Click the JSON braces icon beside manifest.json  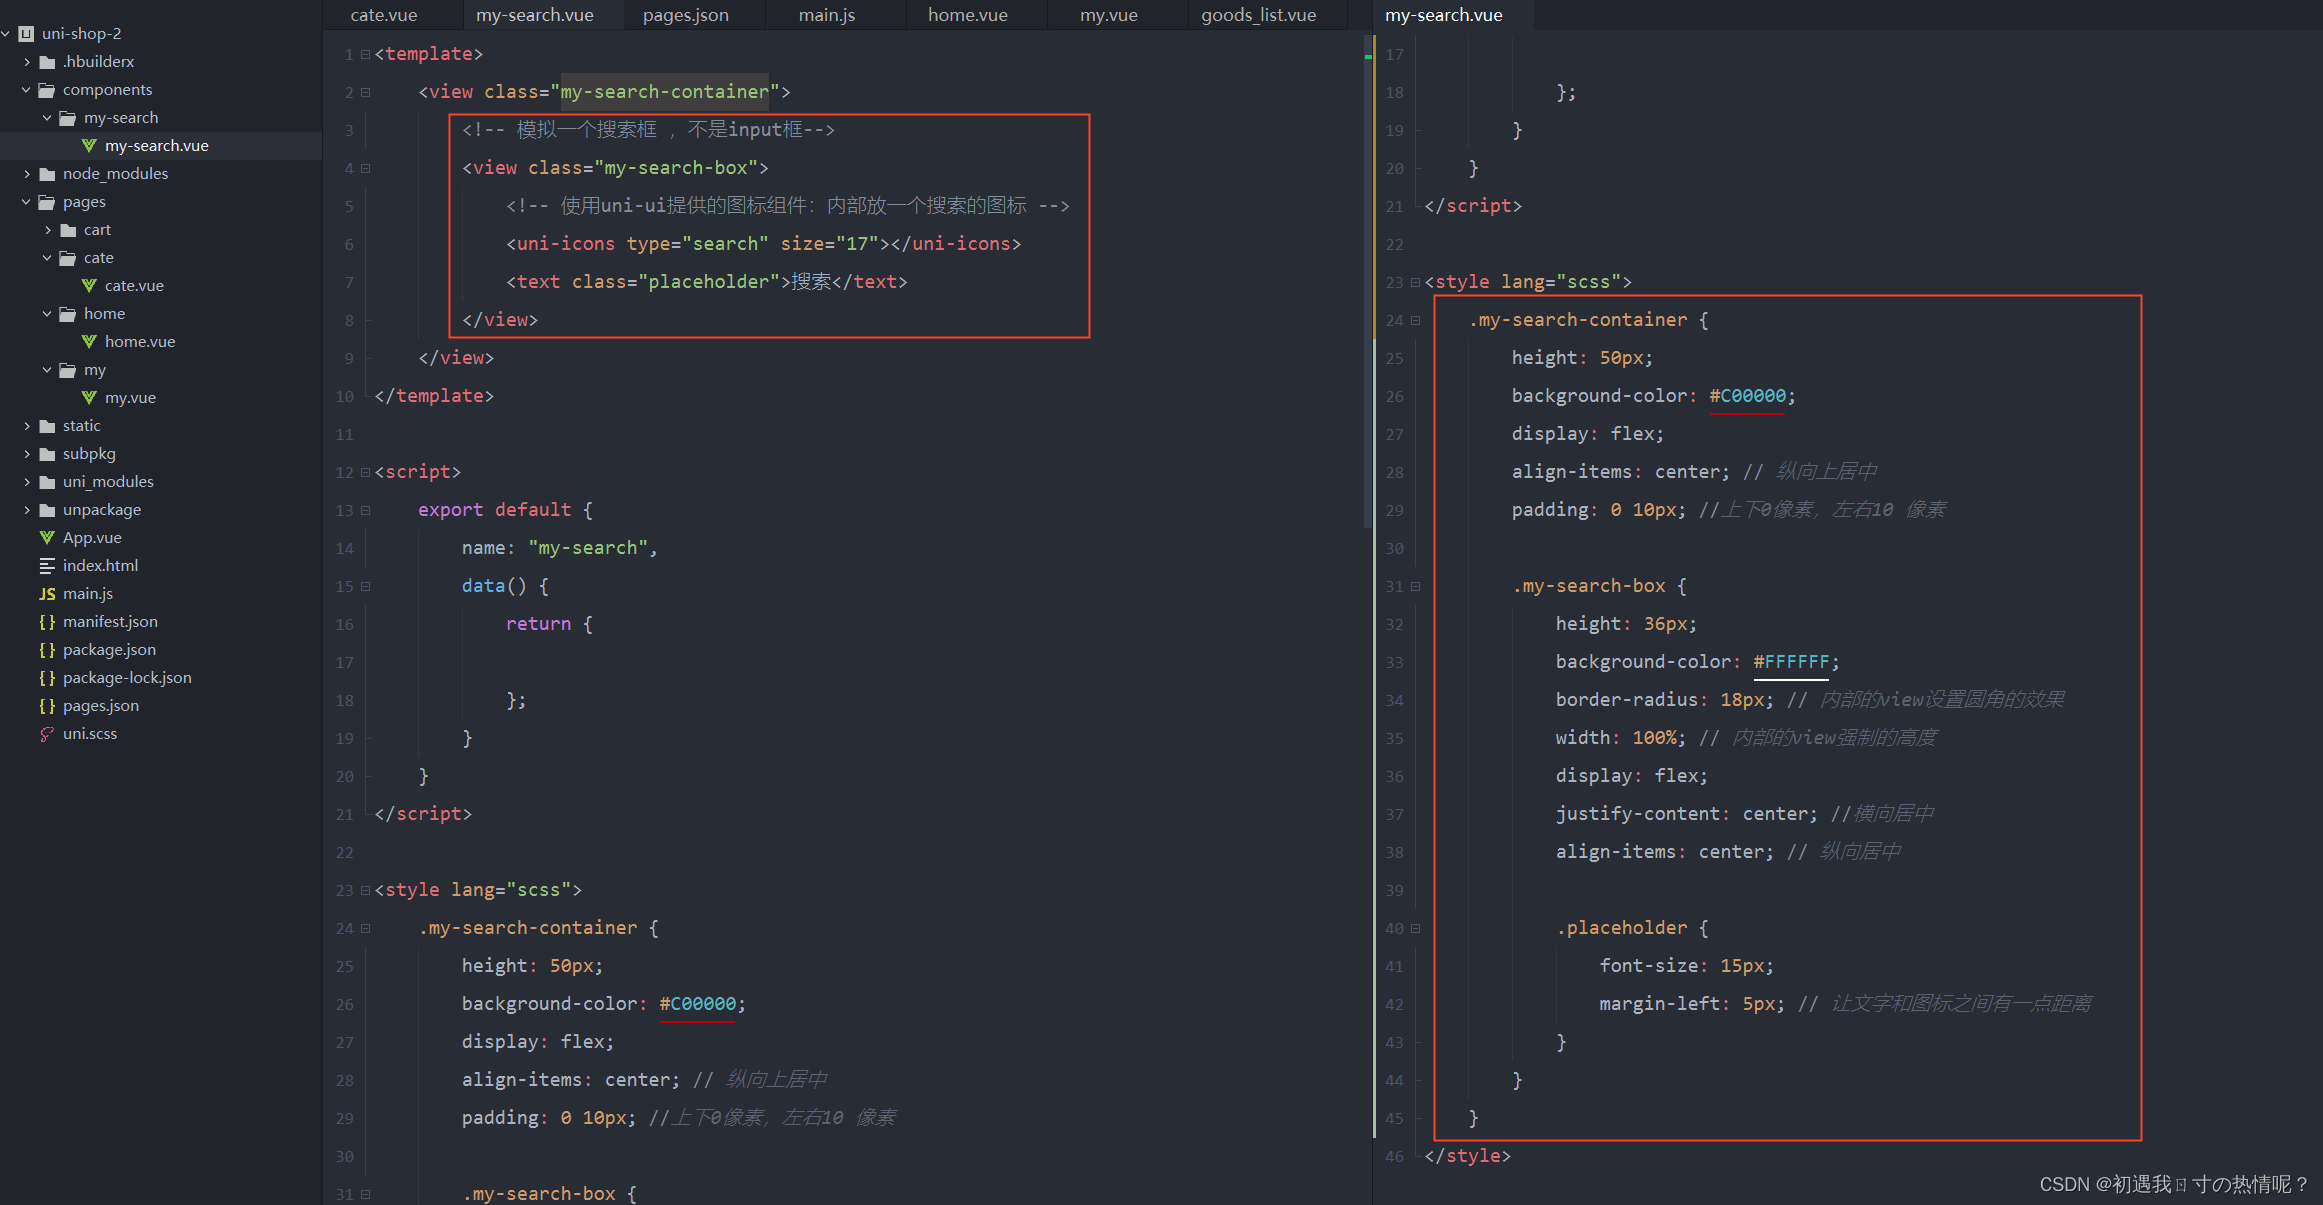(47, 621)
